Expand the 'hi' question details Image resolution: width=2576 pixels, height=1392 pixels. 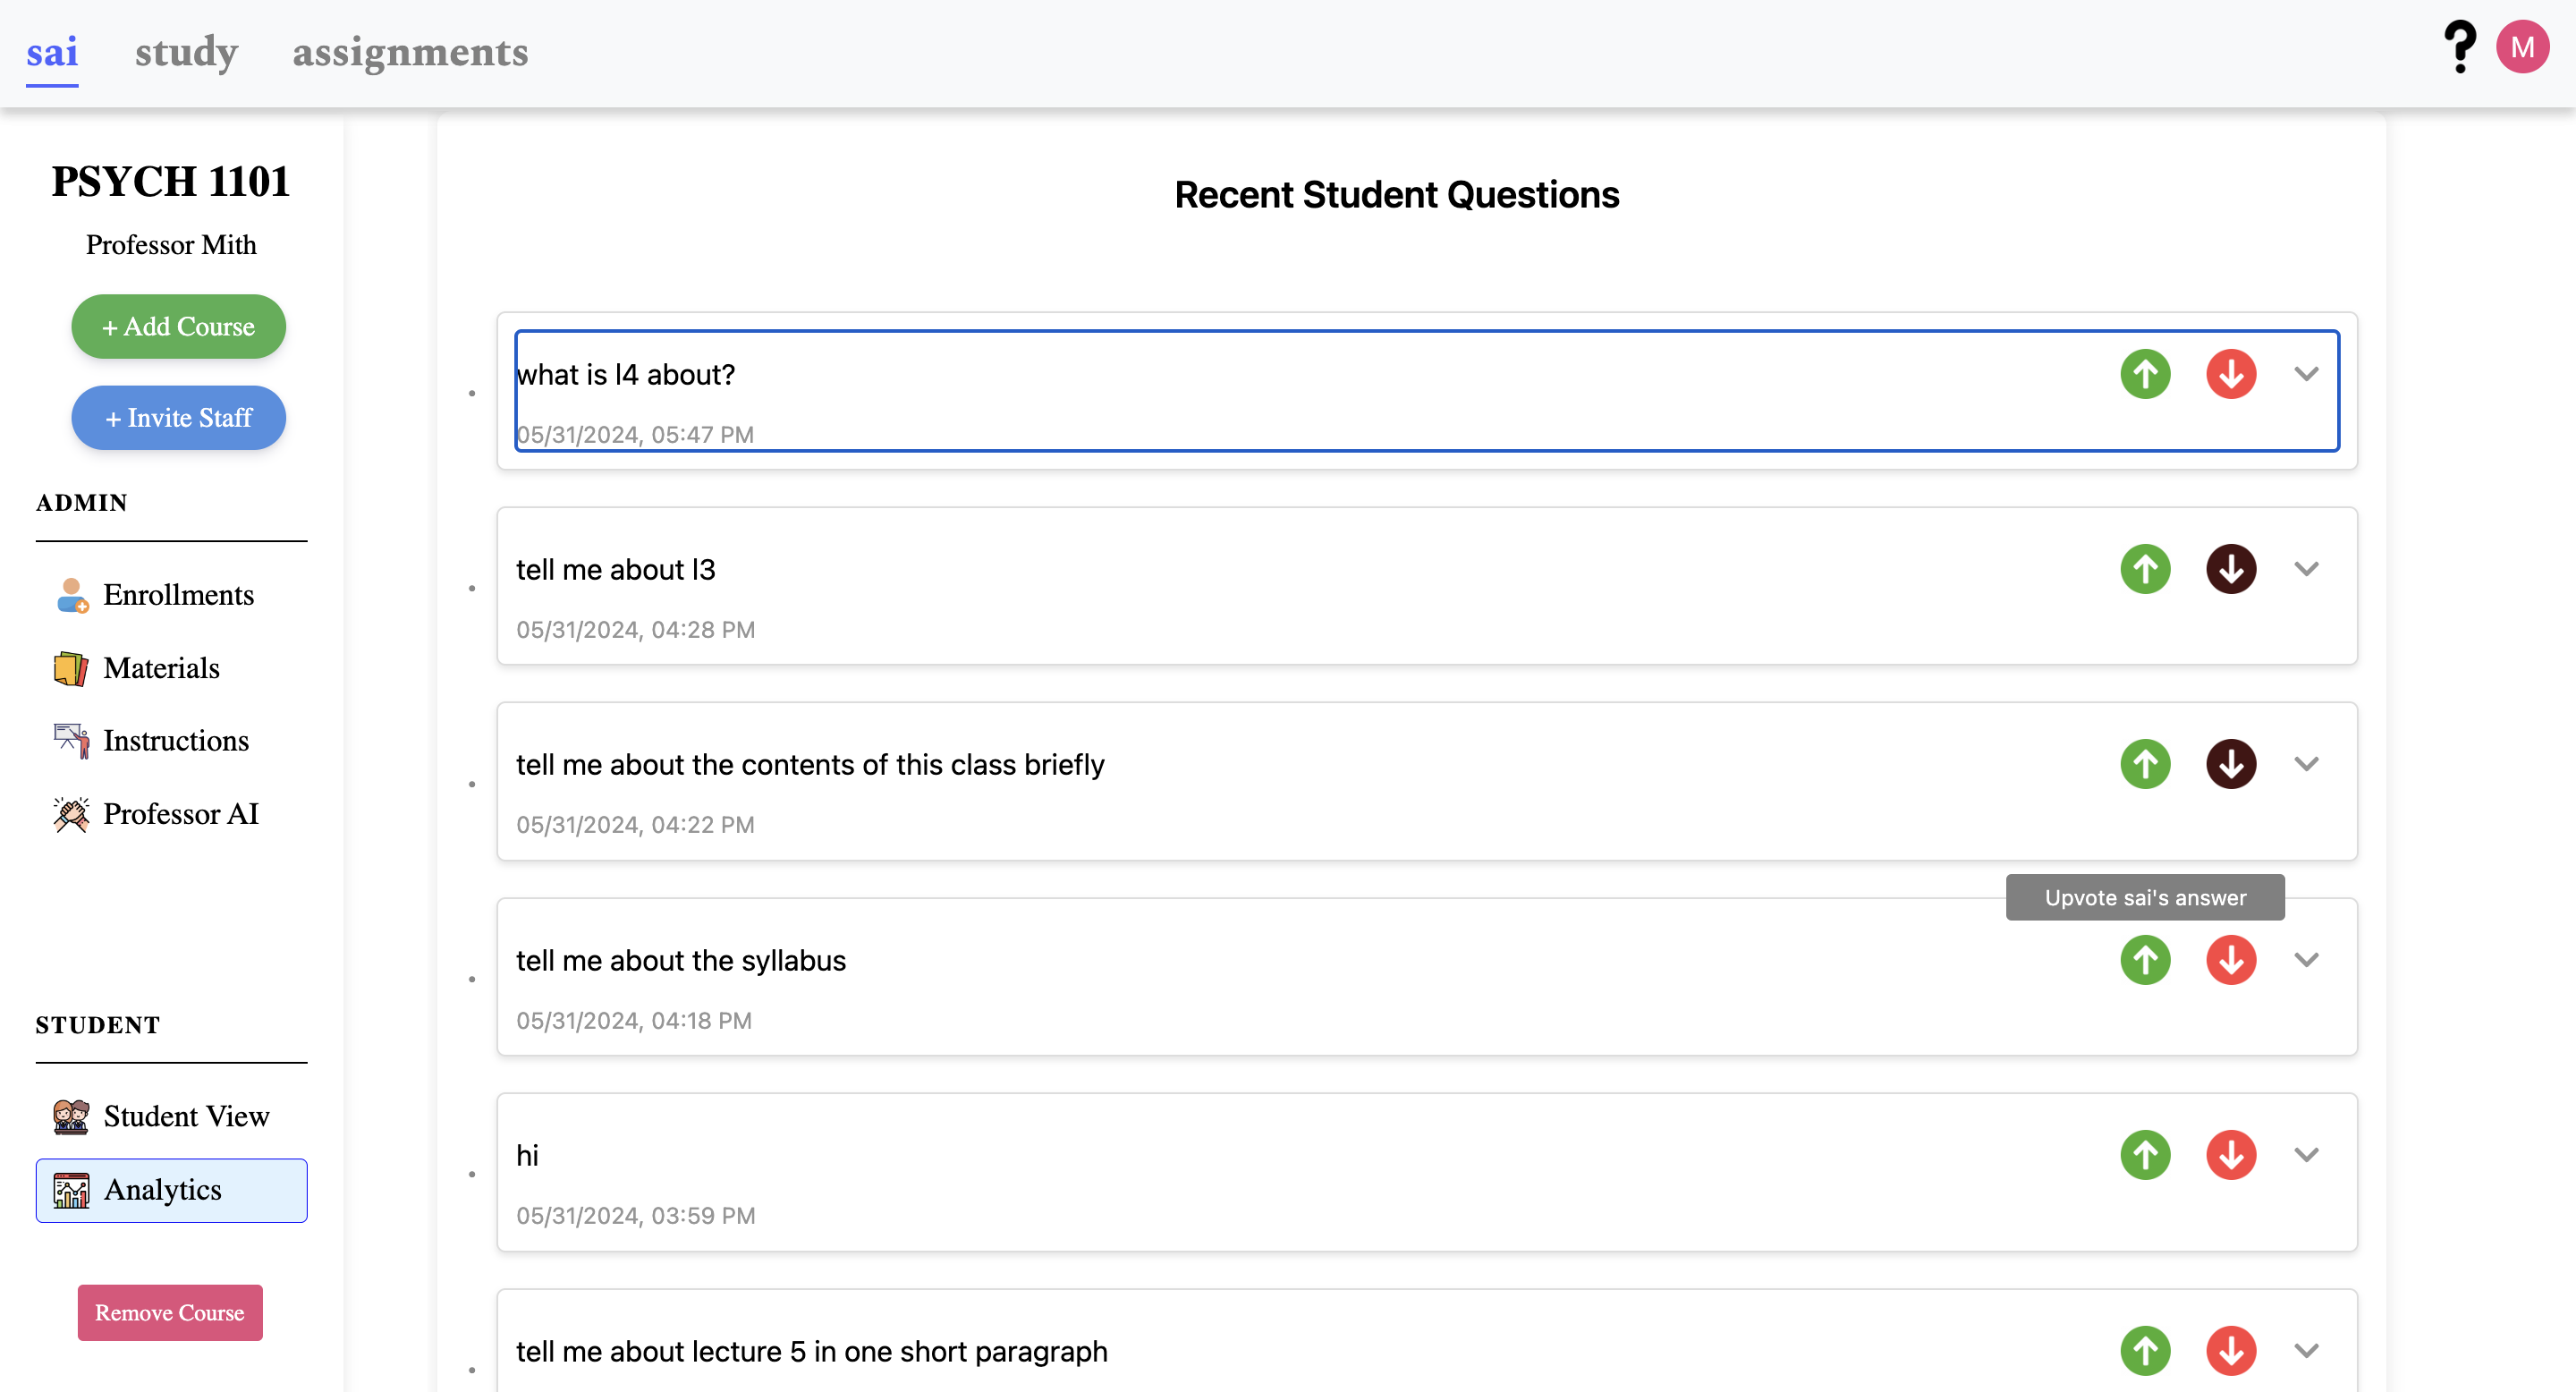pos(2306,1155)
